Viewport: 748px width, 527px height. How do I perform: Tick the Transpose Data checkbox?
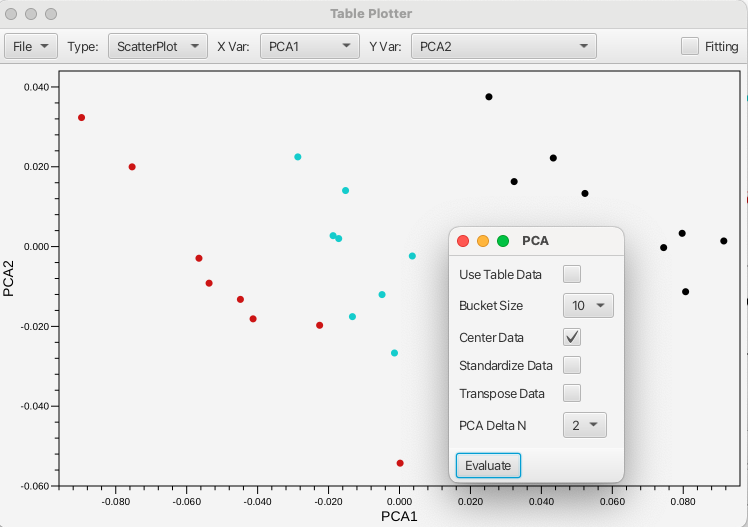pos(572,393)
